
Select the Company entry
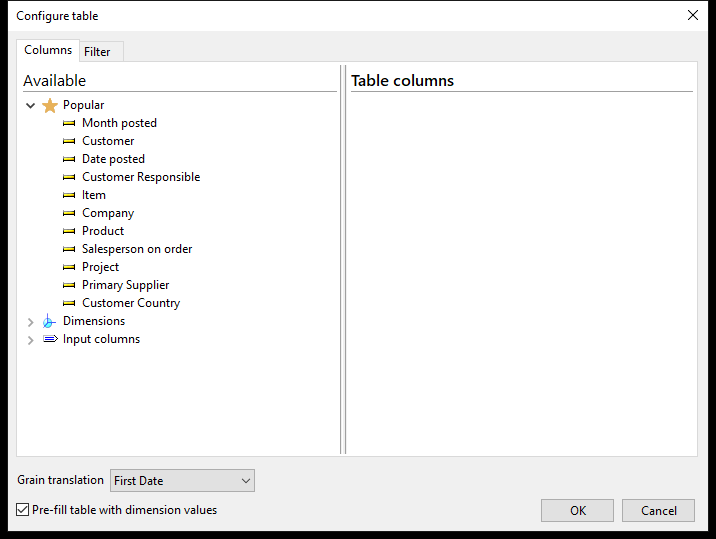tap(108, 213)
